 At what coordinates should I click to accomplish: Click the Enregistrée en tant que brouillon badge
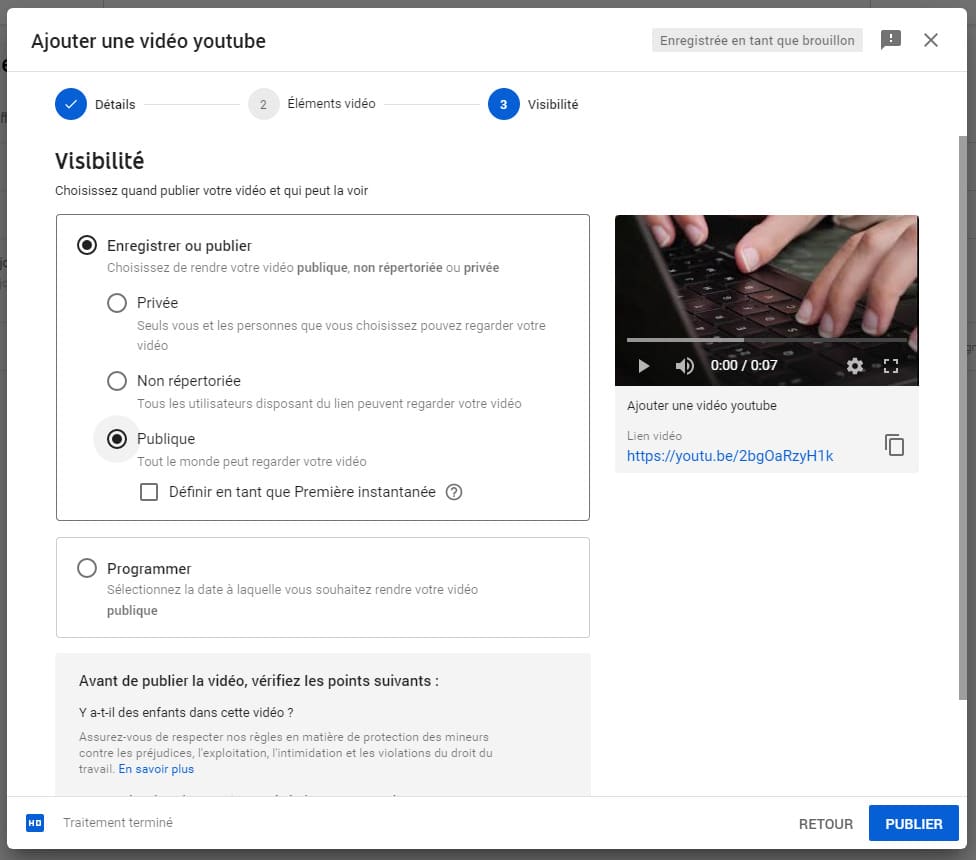coord(757,40)
